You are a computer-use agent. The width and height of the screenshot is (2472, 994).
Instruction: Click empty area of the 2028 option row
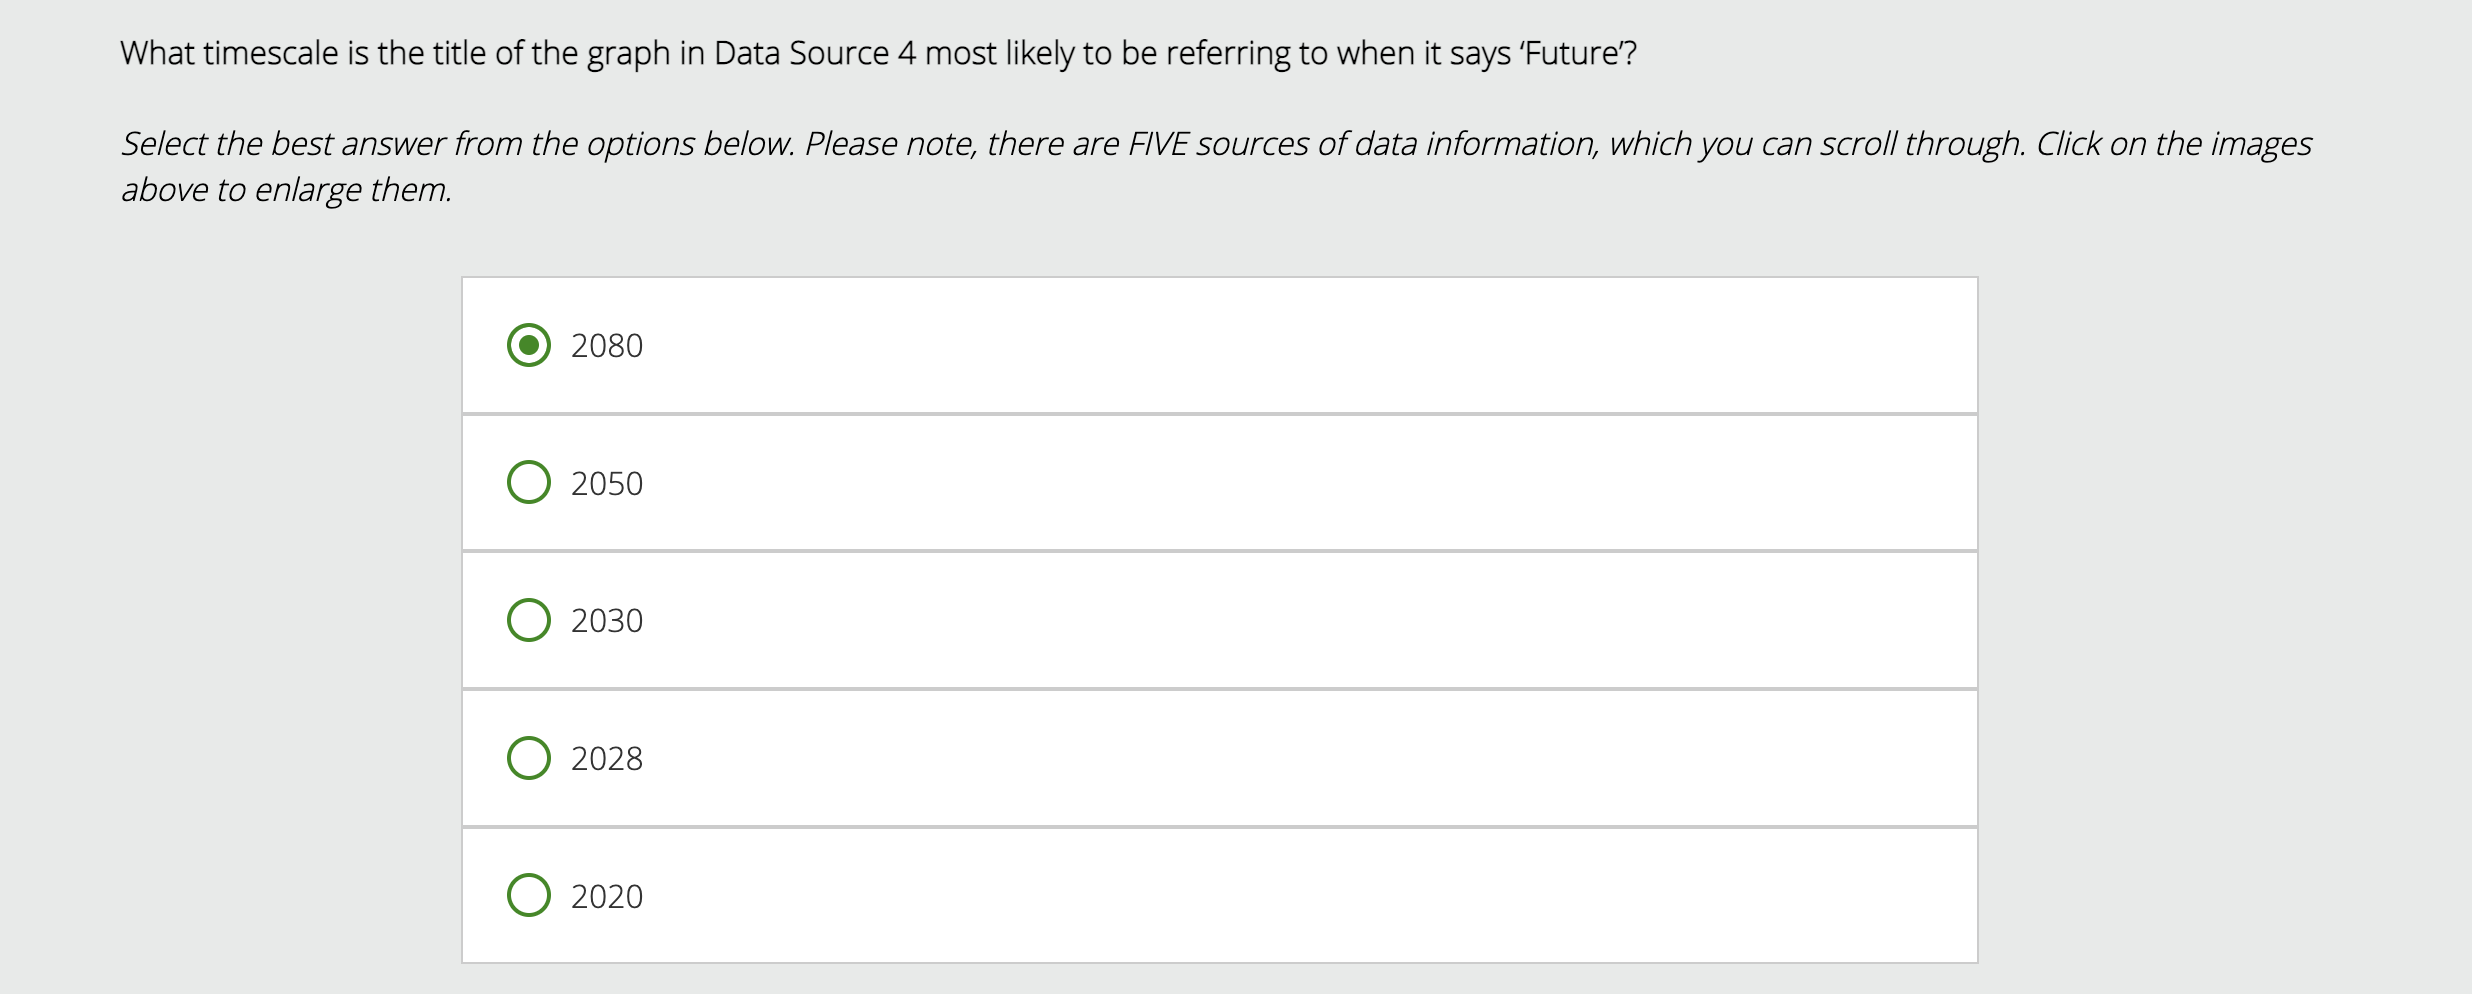tap(1300, 758)
